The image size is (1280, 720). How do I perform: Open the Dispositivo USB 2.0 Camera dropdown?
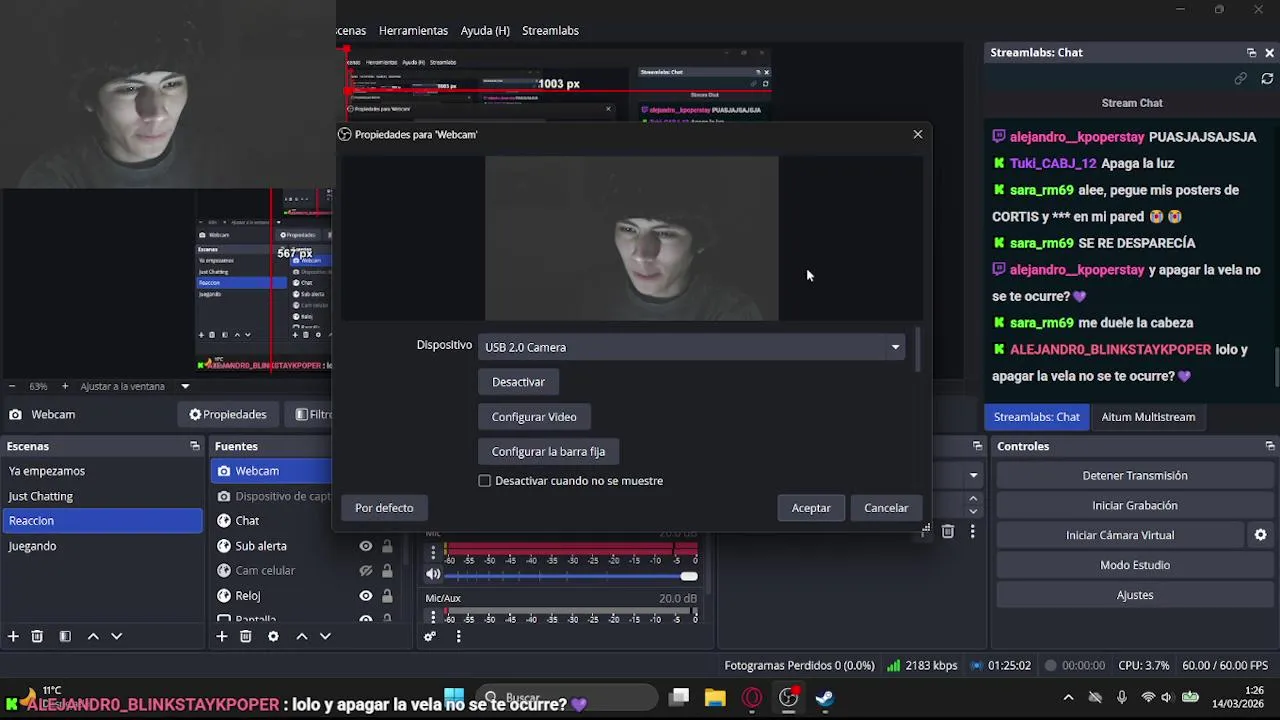(691, 347)
